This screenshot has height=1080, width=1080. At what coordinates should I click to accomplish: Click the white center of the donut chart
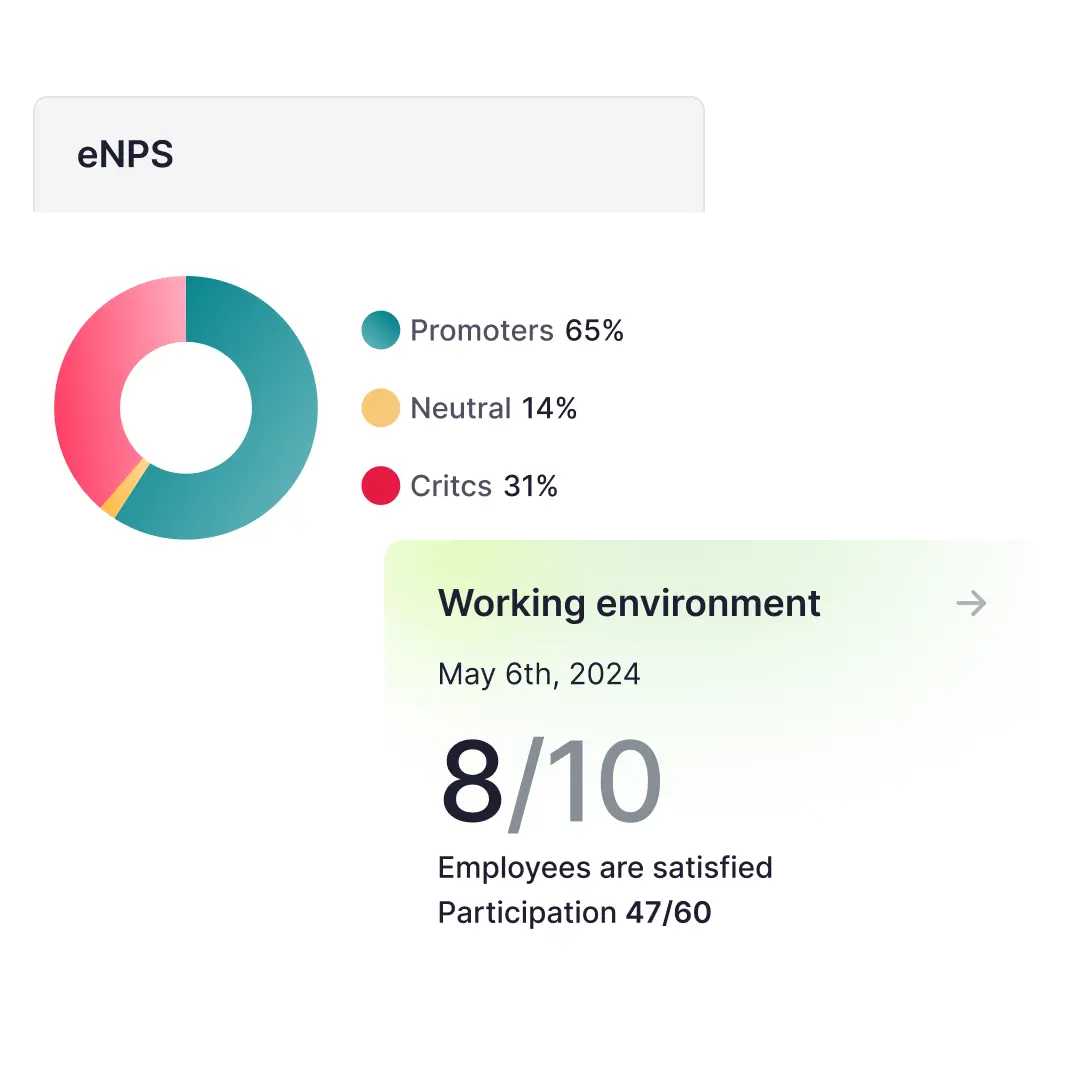(x=186, y=407)
